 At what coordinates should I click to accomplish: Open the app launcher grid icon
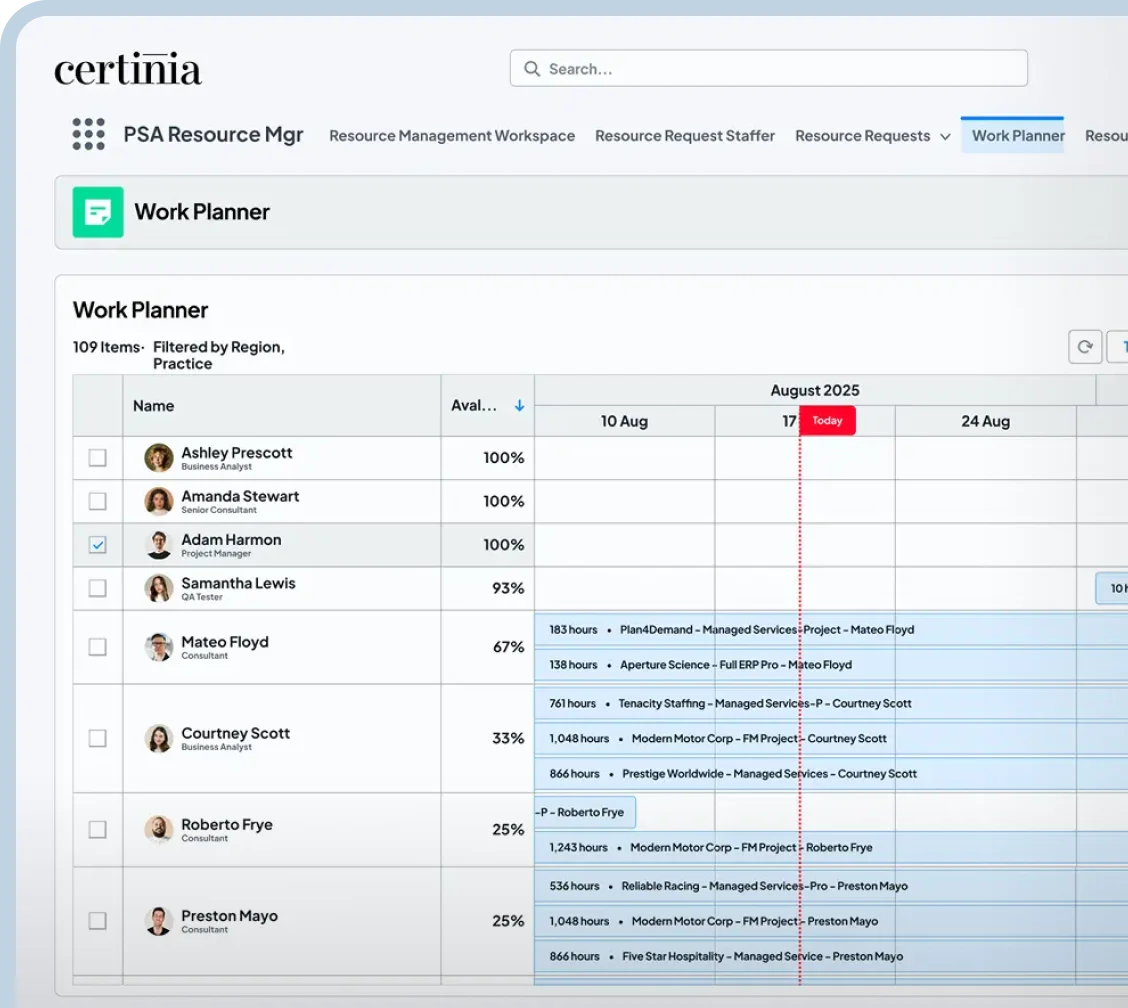pos(88,134)
